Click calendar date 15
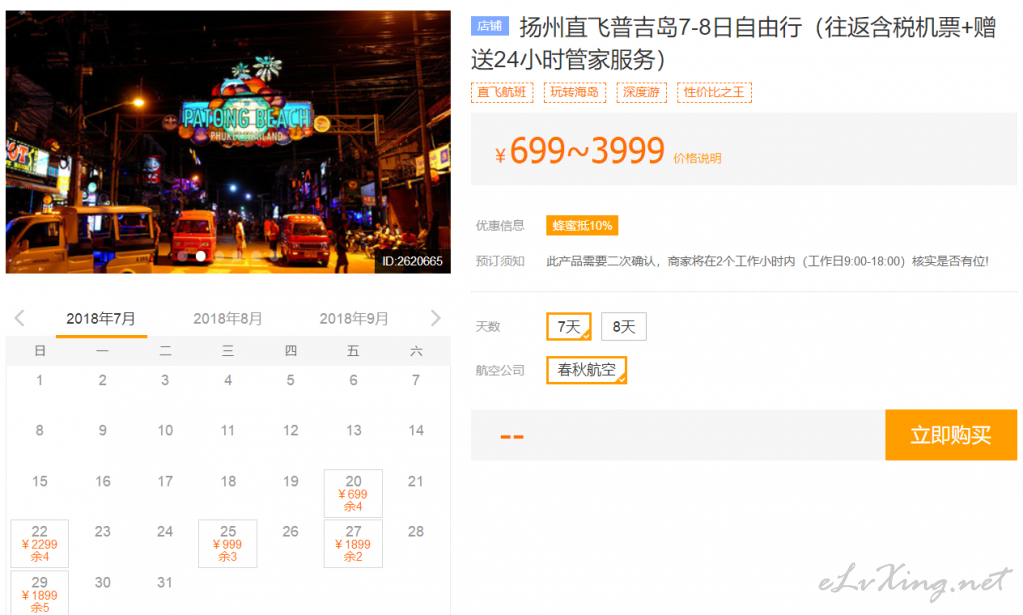This screenshot has width=1023, height=615. click(x=40, y=481)
